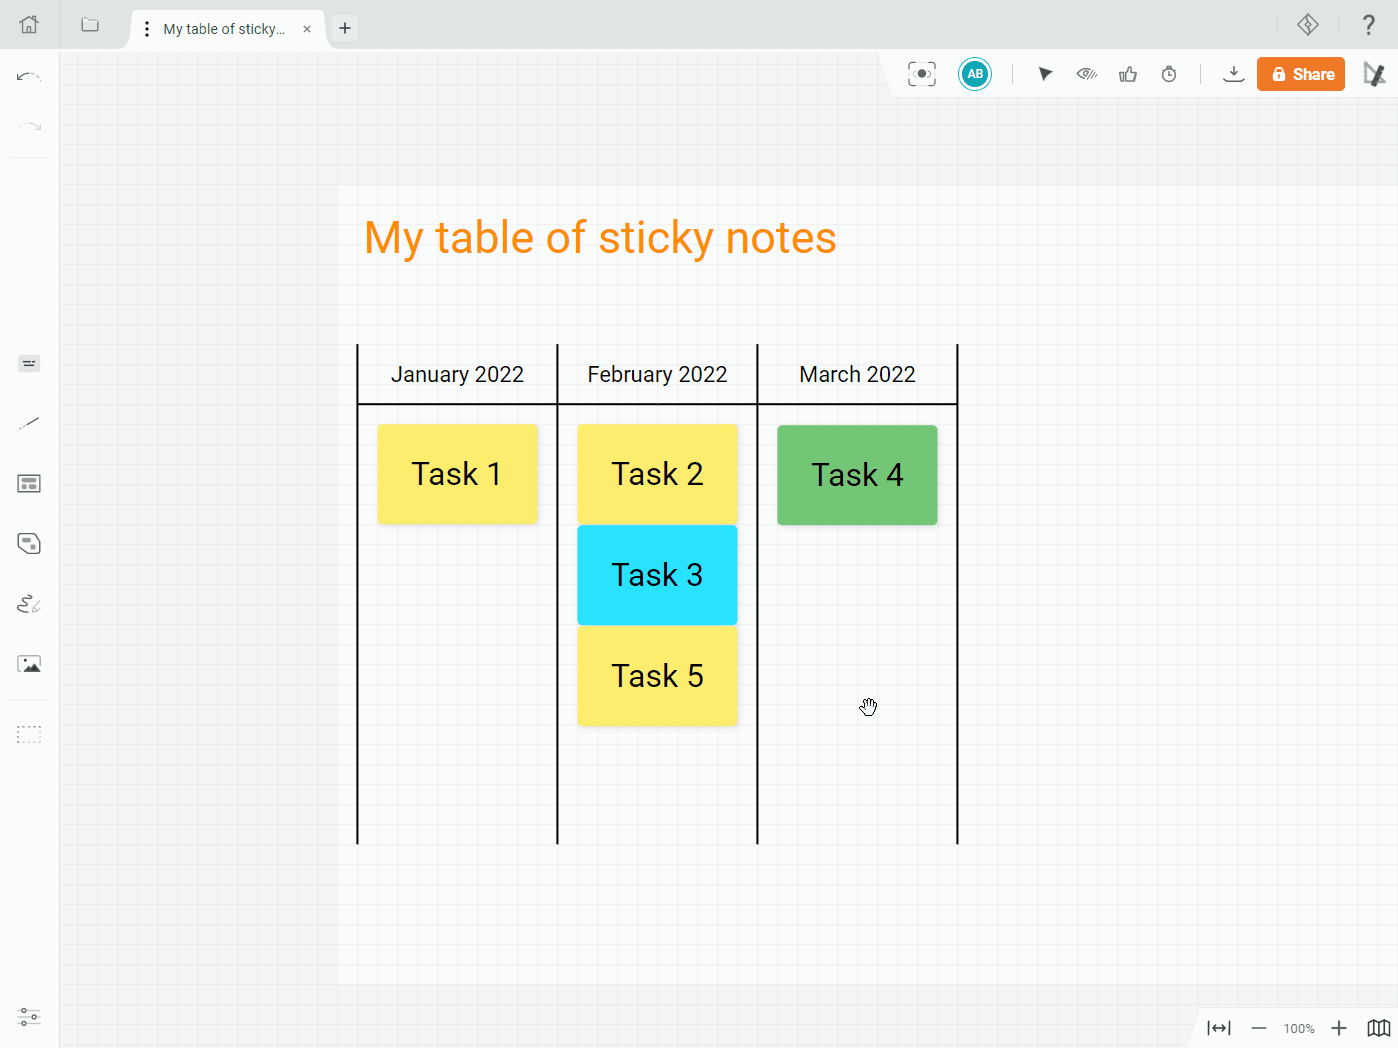Image resolution: width=1398 pixels, height=1048 pixels.
Task: Select the shapes and labels tool
Action: (29, 544)
